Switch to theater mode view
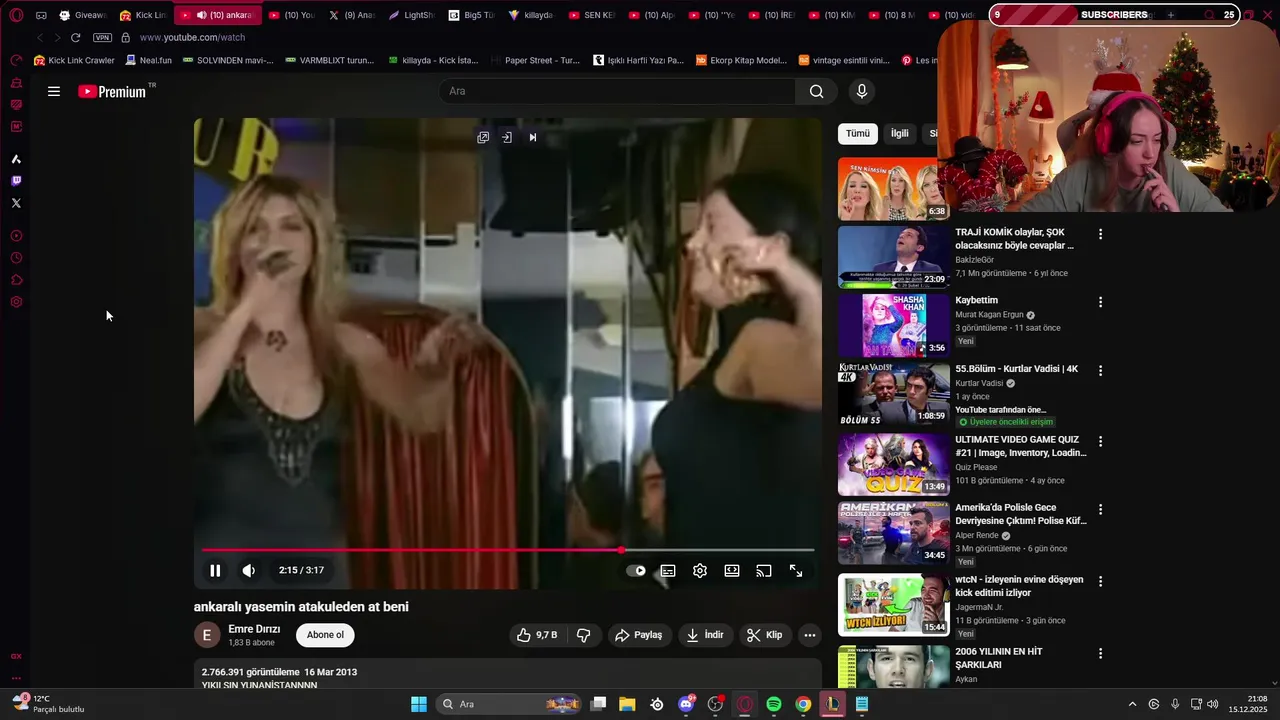This screenshot has height=720, width=1280. click(732, 571)
